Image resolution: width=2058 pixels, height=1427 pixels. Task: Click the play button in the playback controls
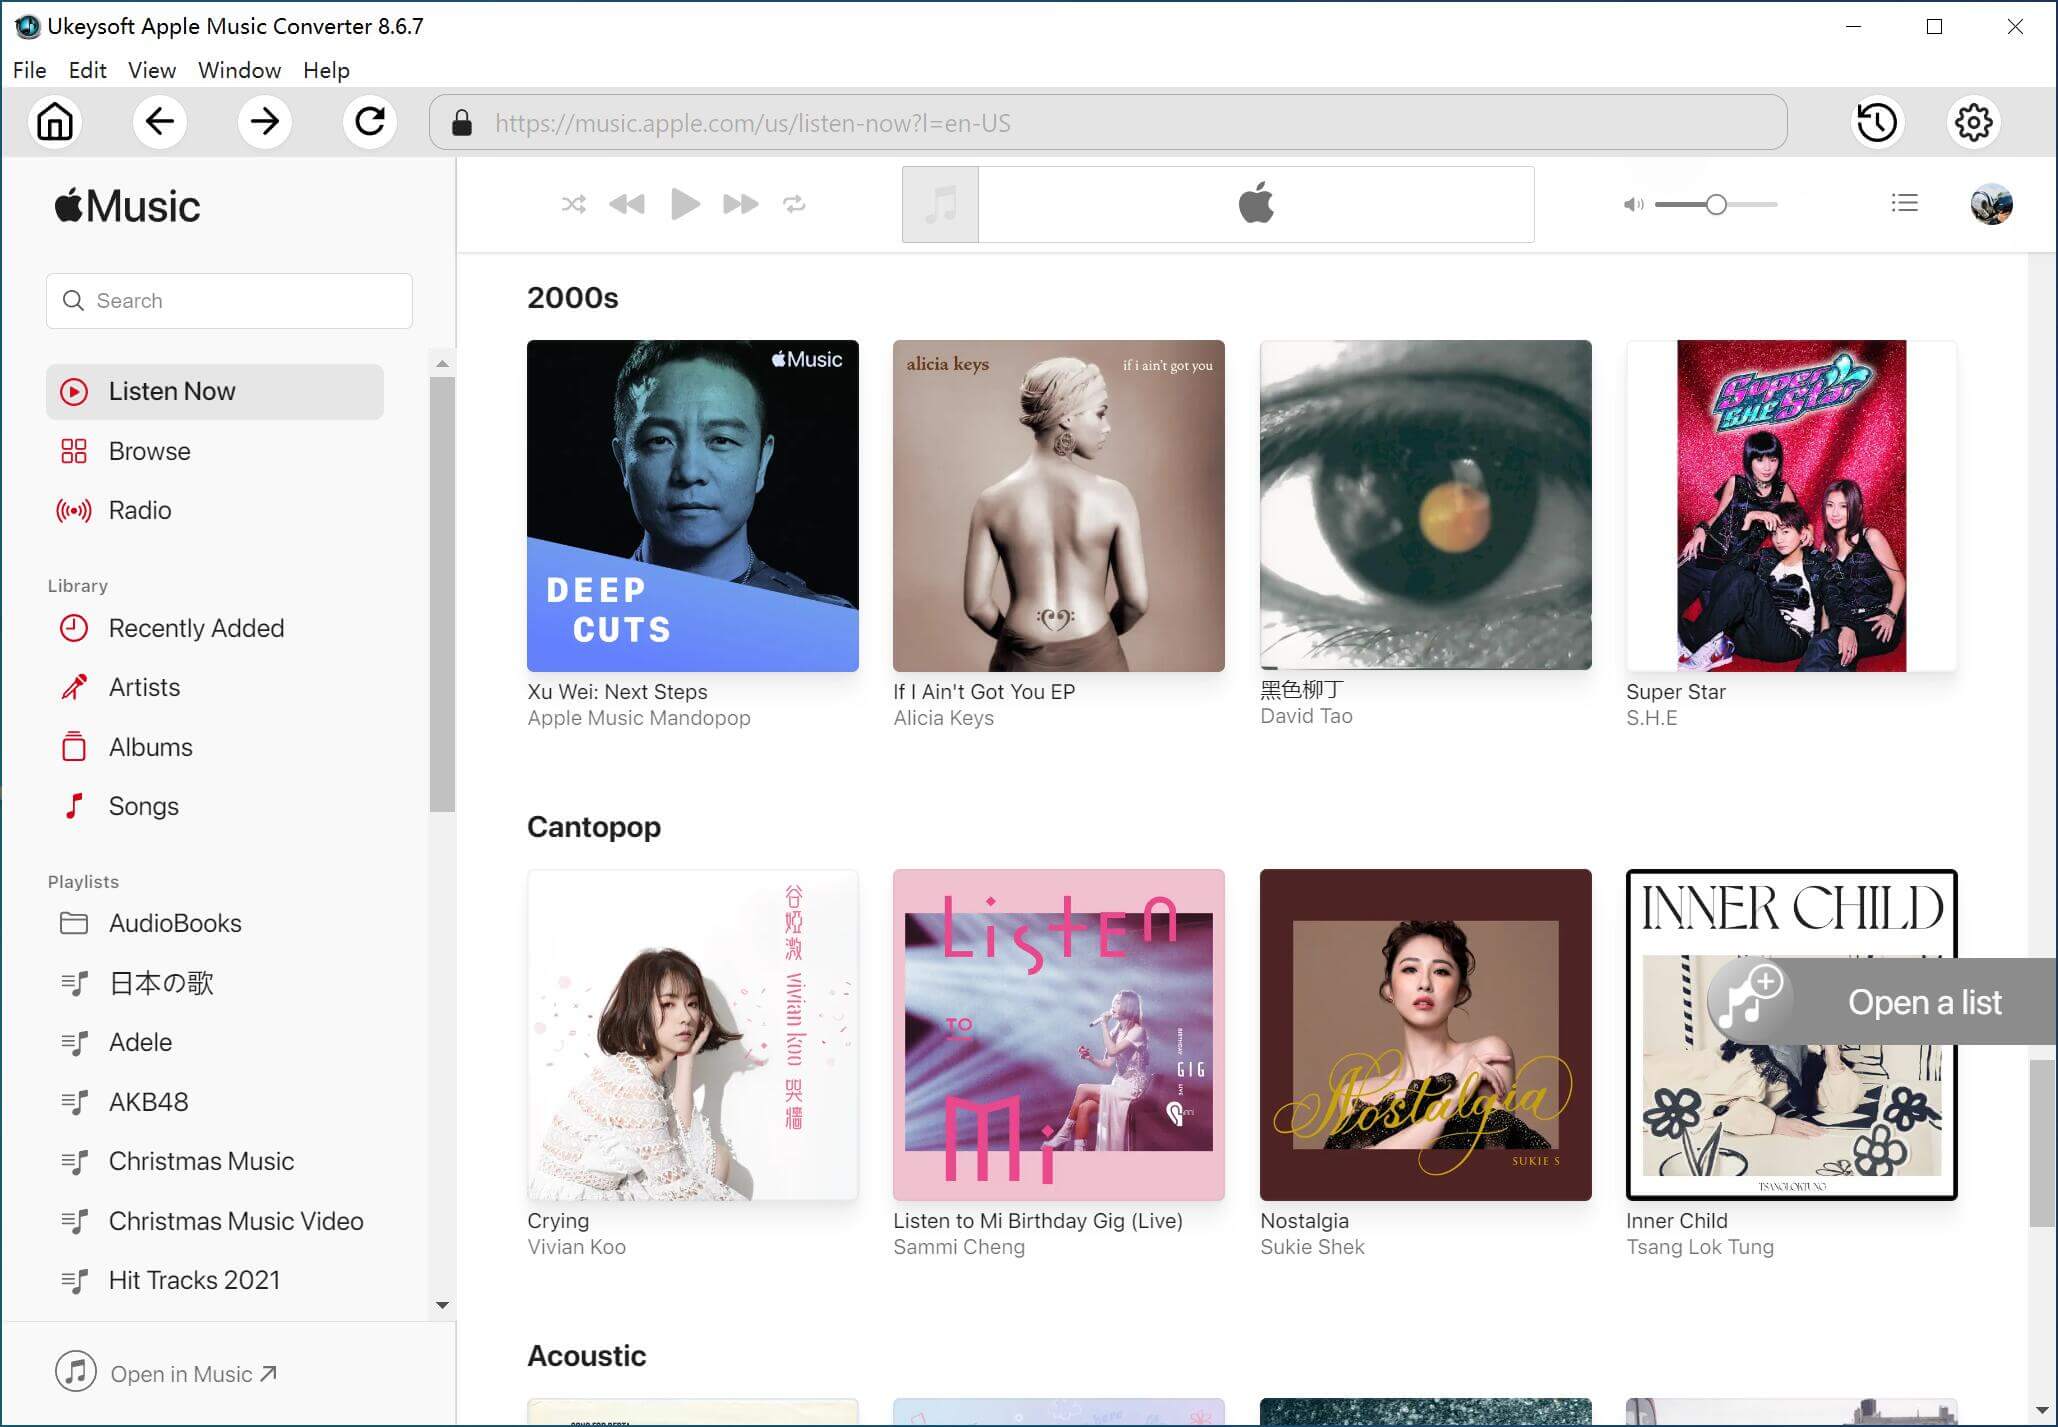(683, 205)
